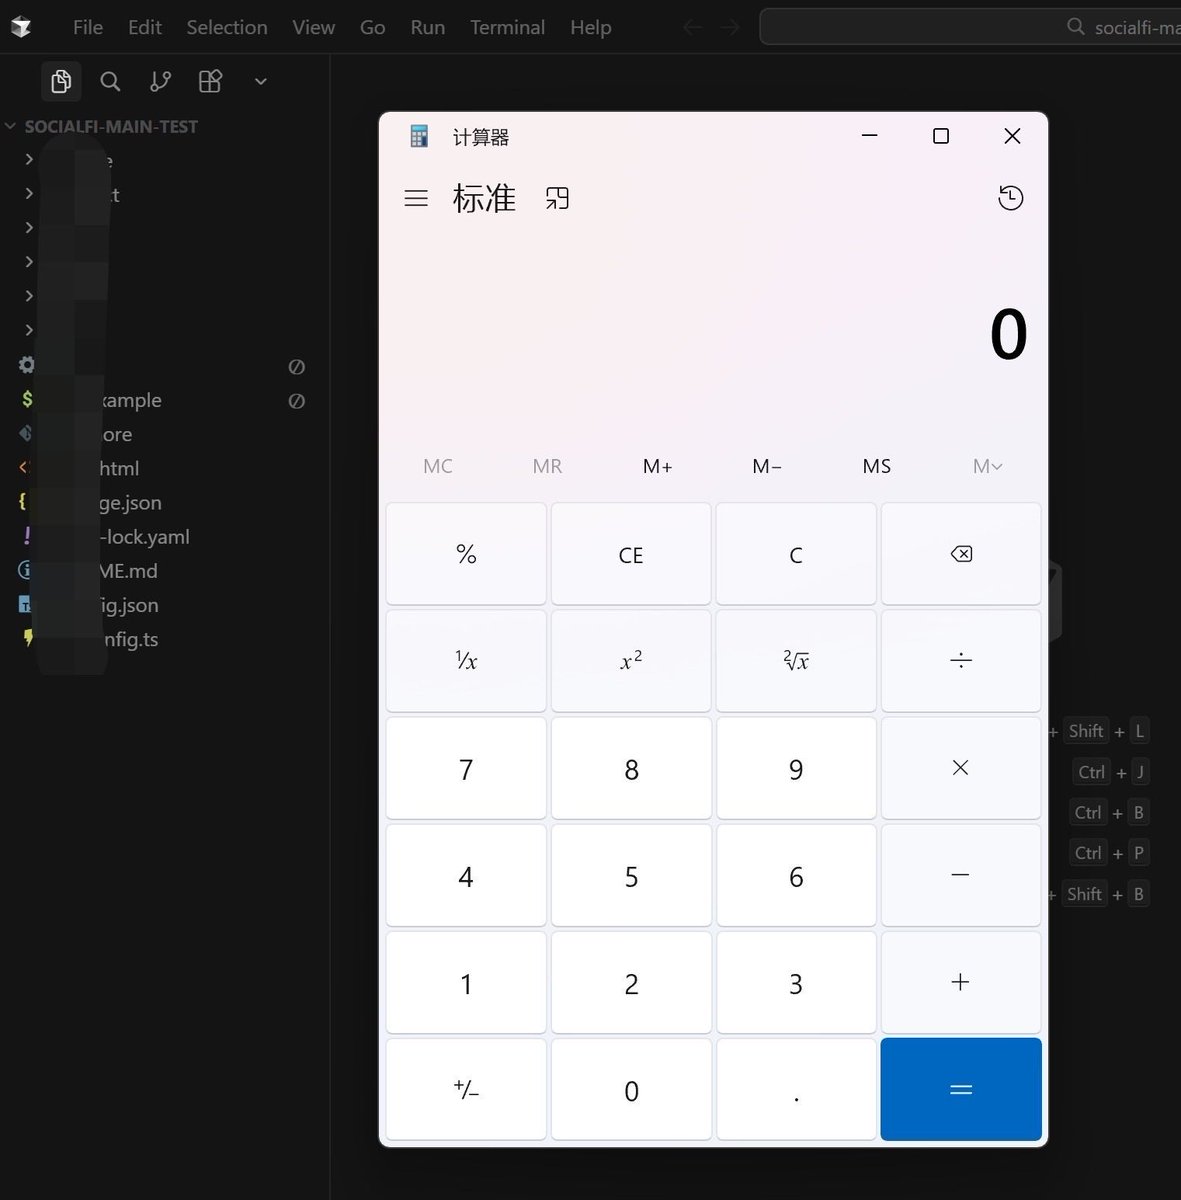Click the decimal point key
This screenshot has width=1181, height=1200.
796,1089
